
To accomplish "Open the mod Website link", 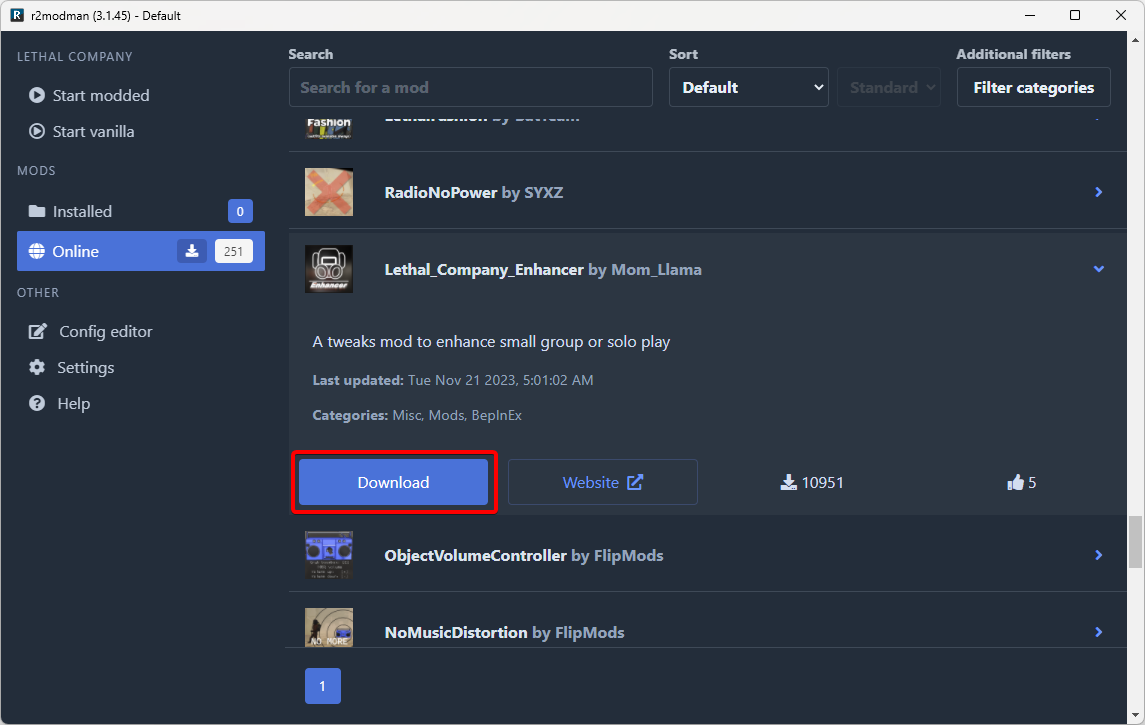I will pos(602,483).
